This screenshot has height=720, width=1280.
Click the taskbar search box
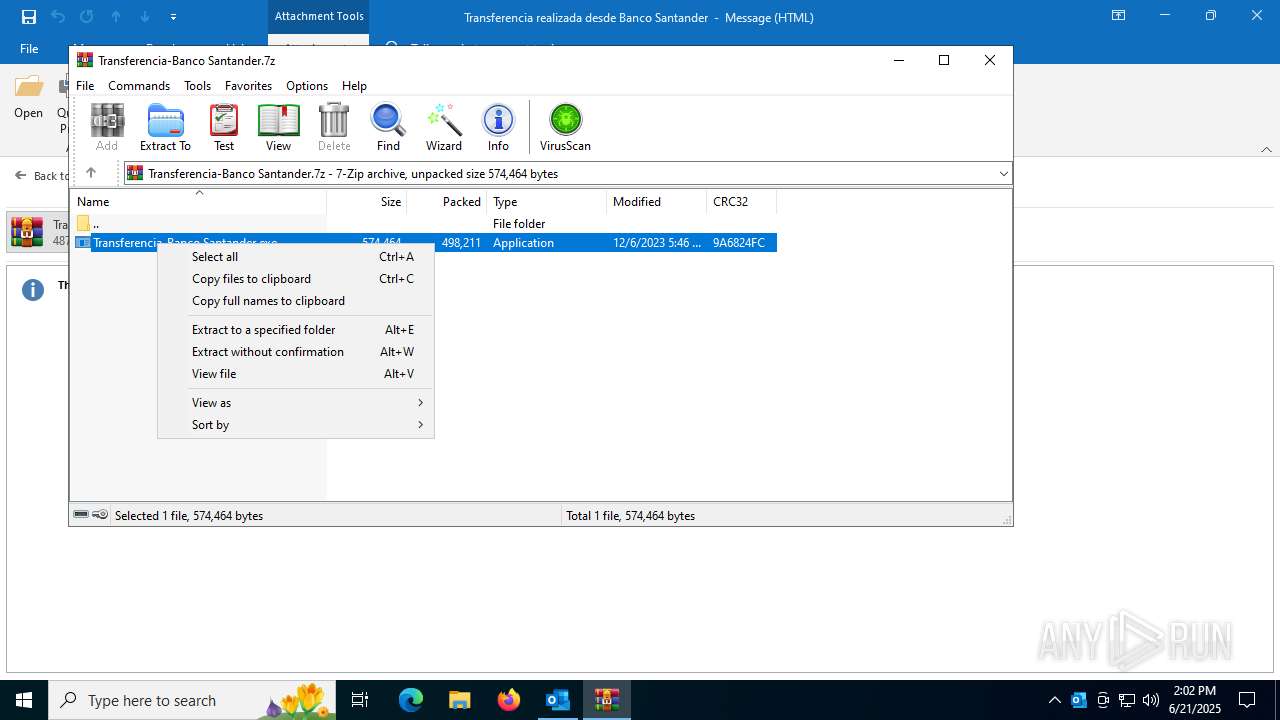[x=191, y=700]
